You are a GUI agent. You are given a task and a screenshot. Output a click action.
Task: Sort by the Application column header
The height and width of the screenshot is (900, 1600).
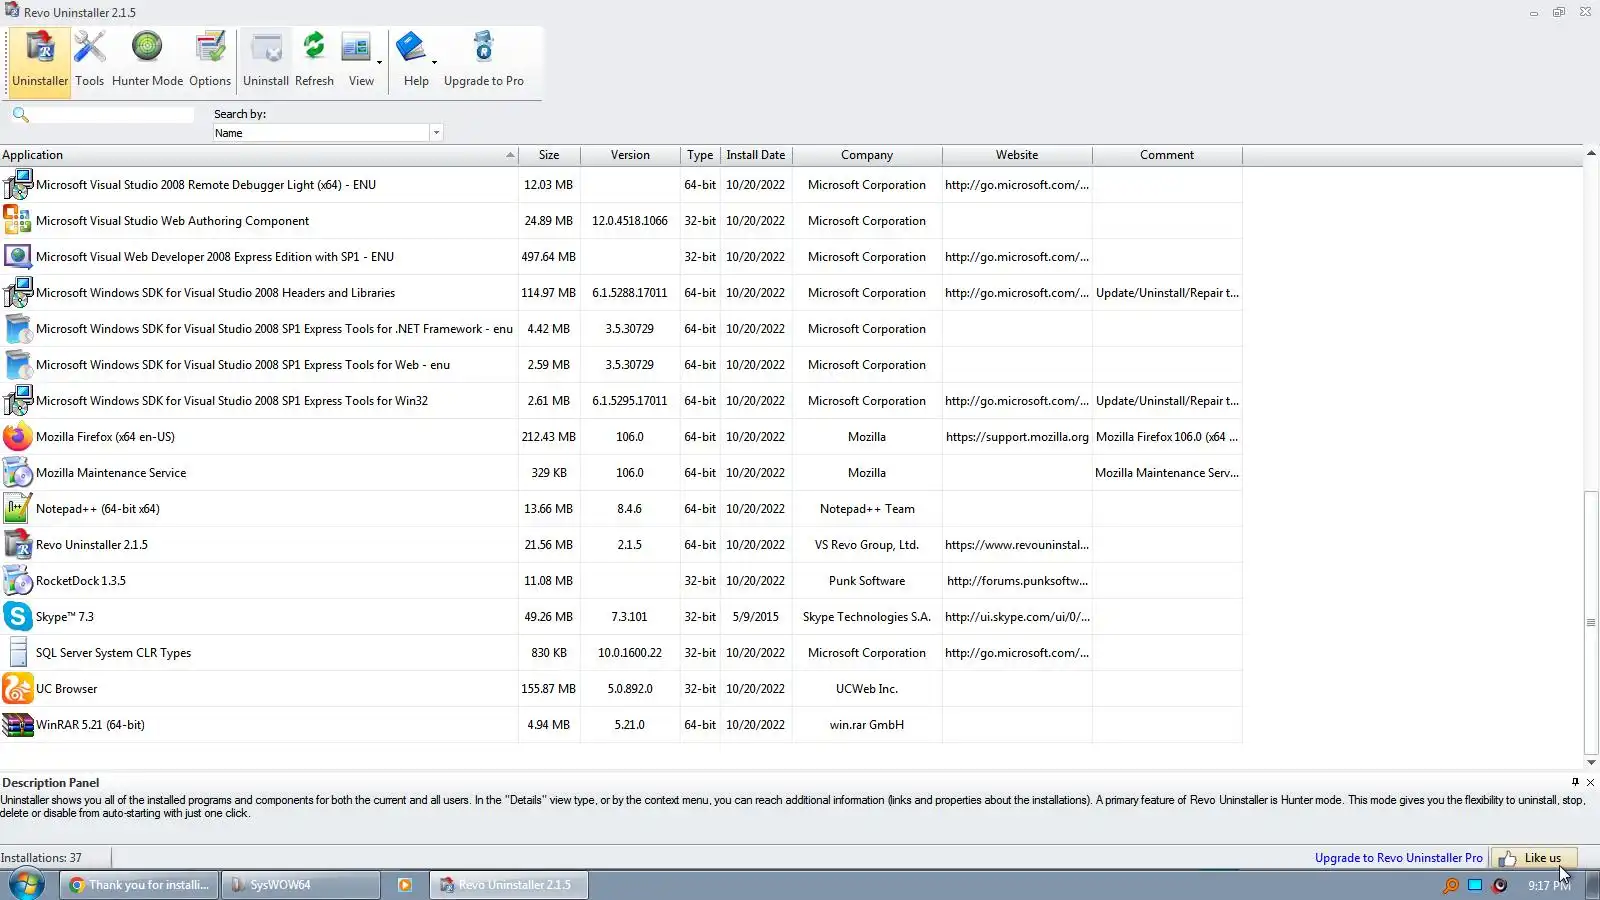(x=259, y=155)
